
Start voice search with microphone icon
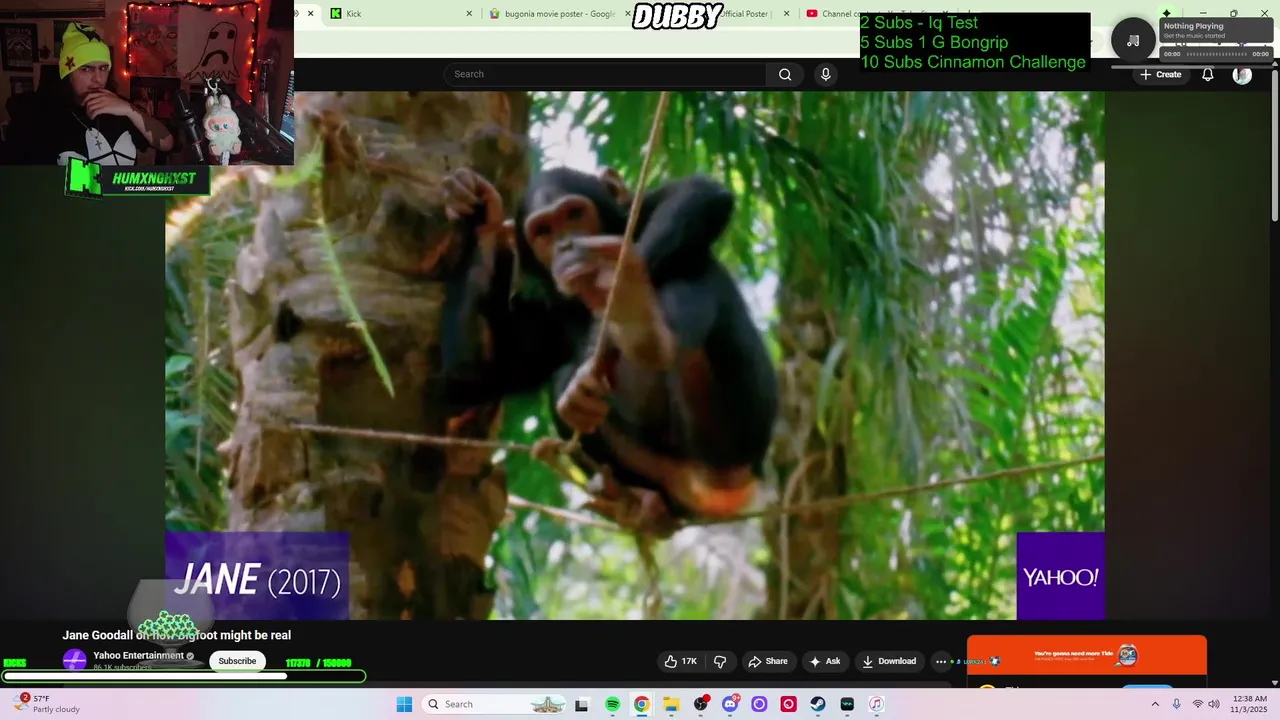pos(825,74)
